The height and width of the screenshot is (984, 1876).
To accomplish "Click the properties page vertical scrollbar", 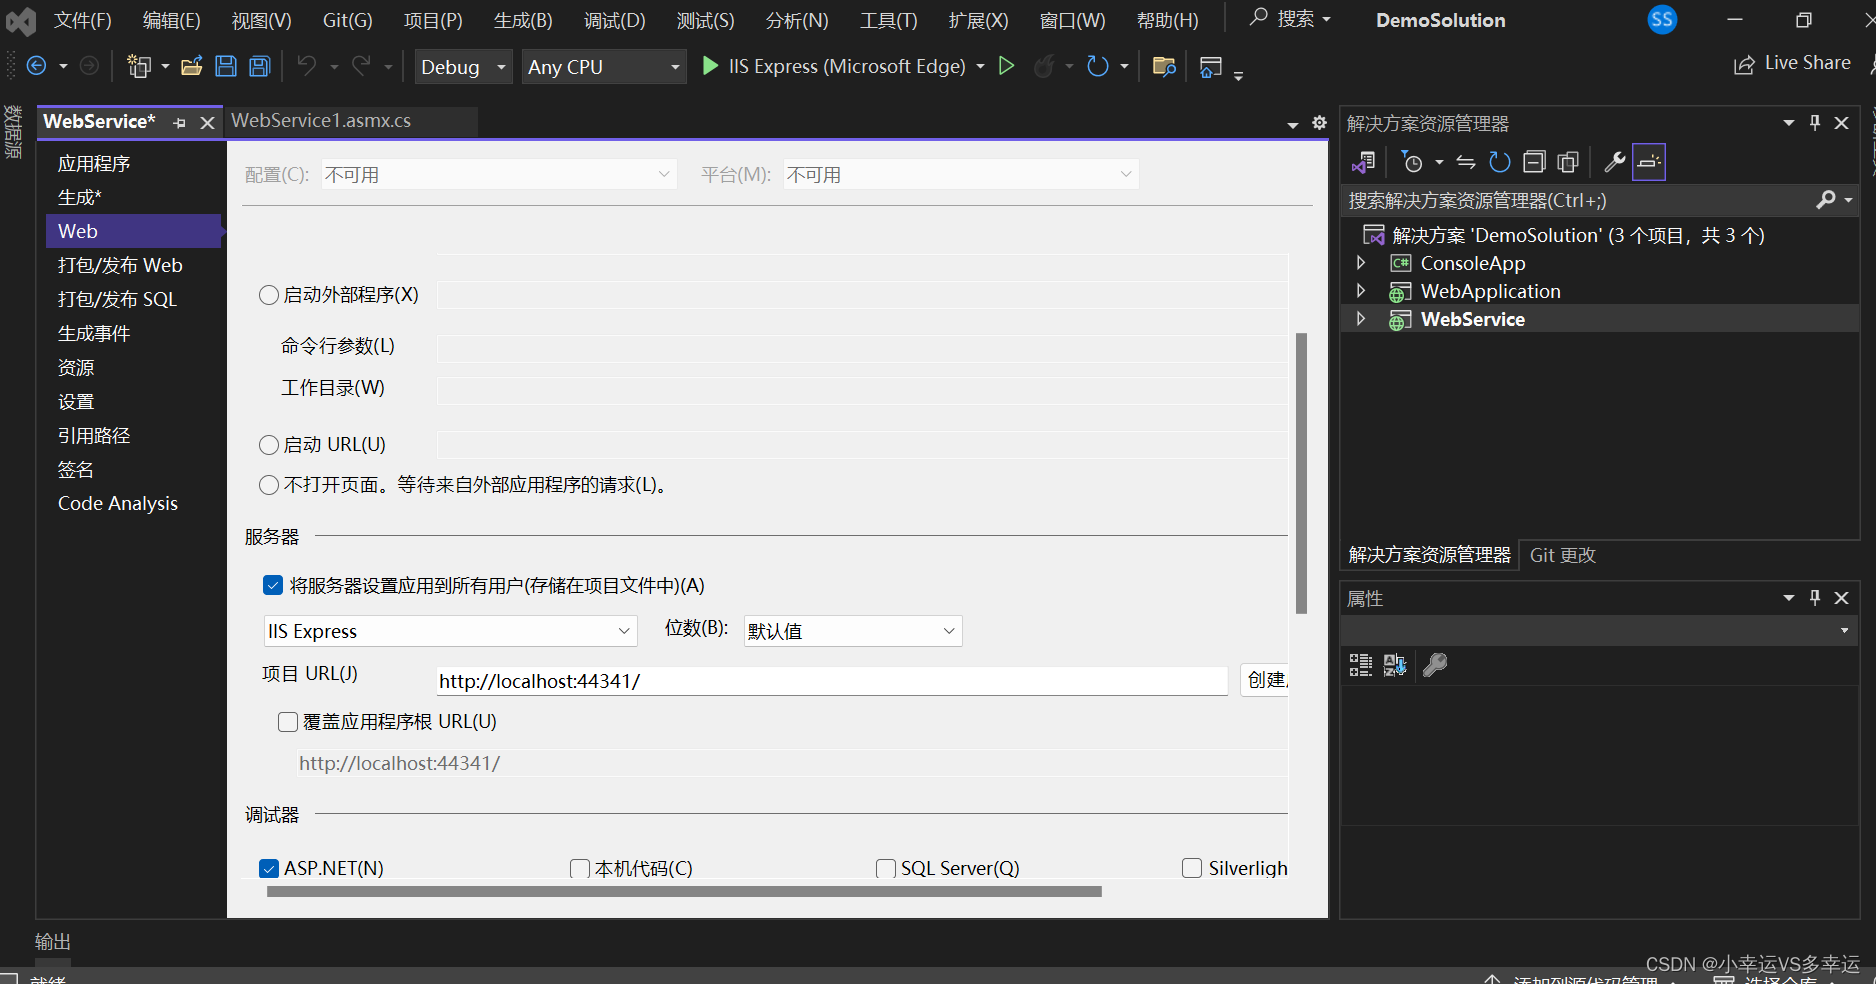I will [x=1301, y=473].
